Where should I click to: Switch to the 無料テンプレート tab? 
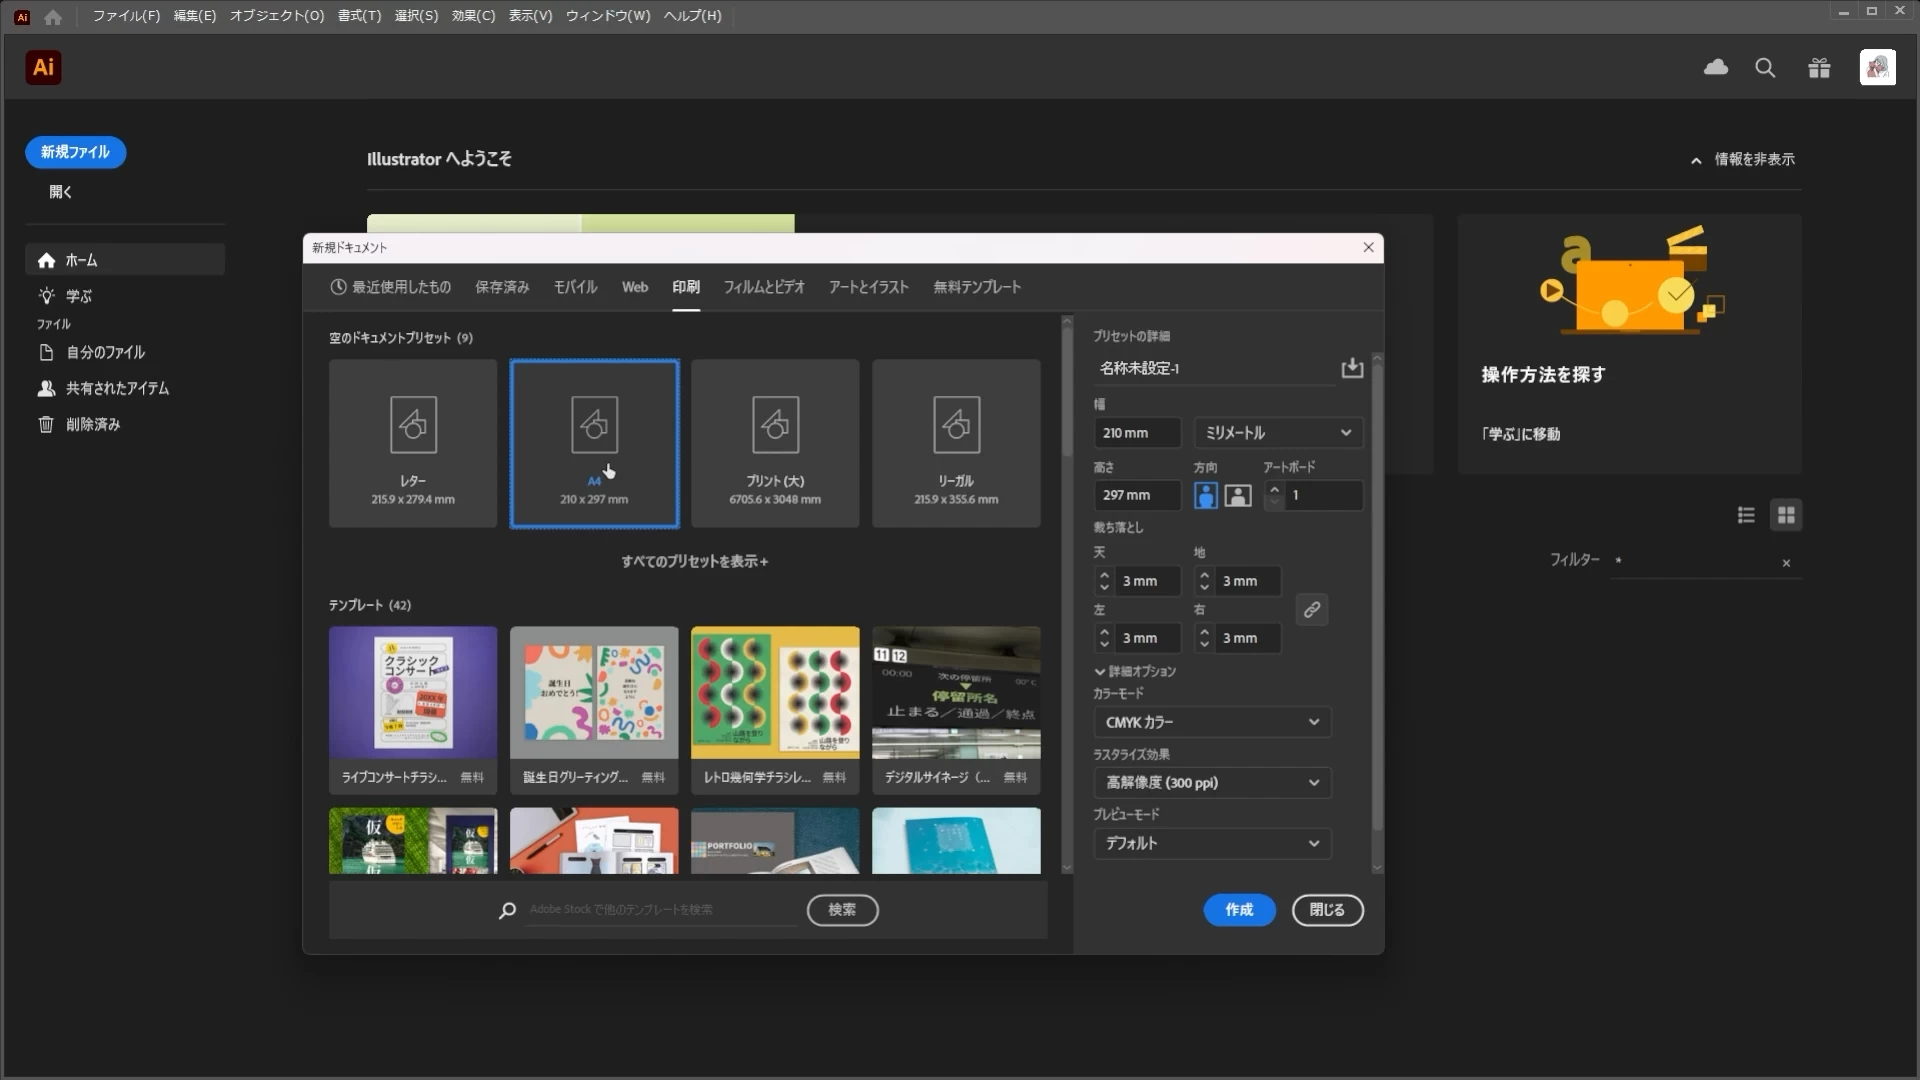coord(977,287)
